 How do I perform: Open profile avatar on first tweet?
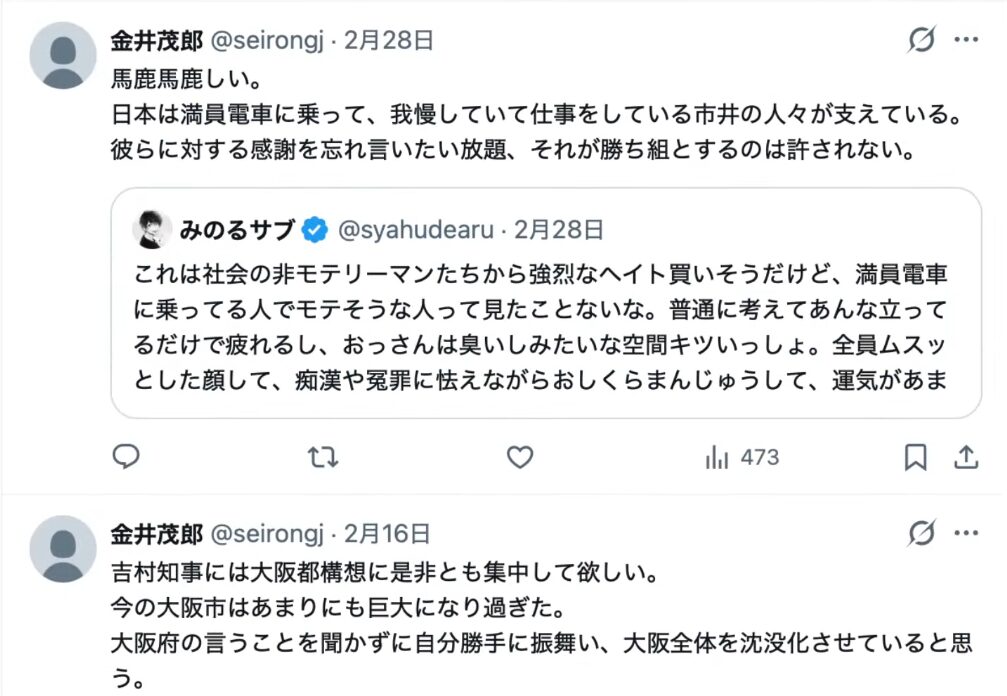point(63,55)
